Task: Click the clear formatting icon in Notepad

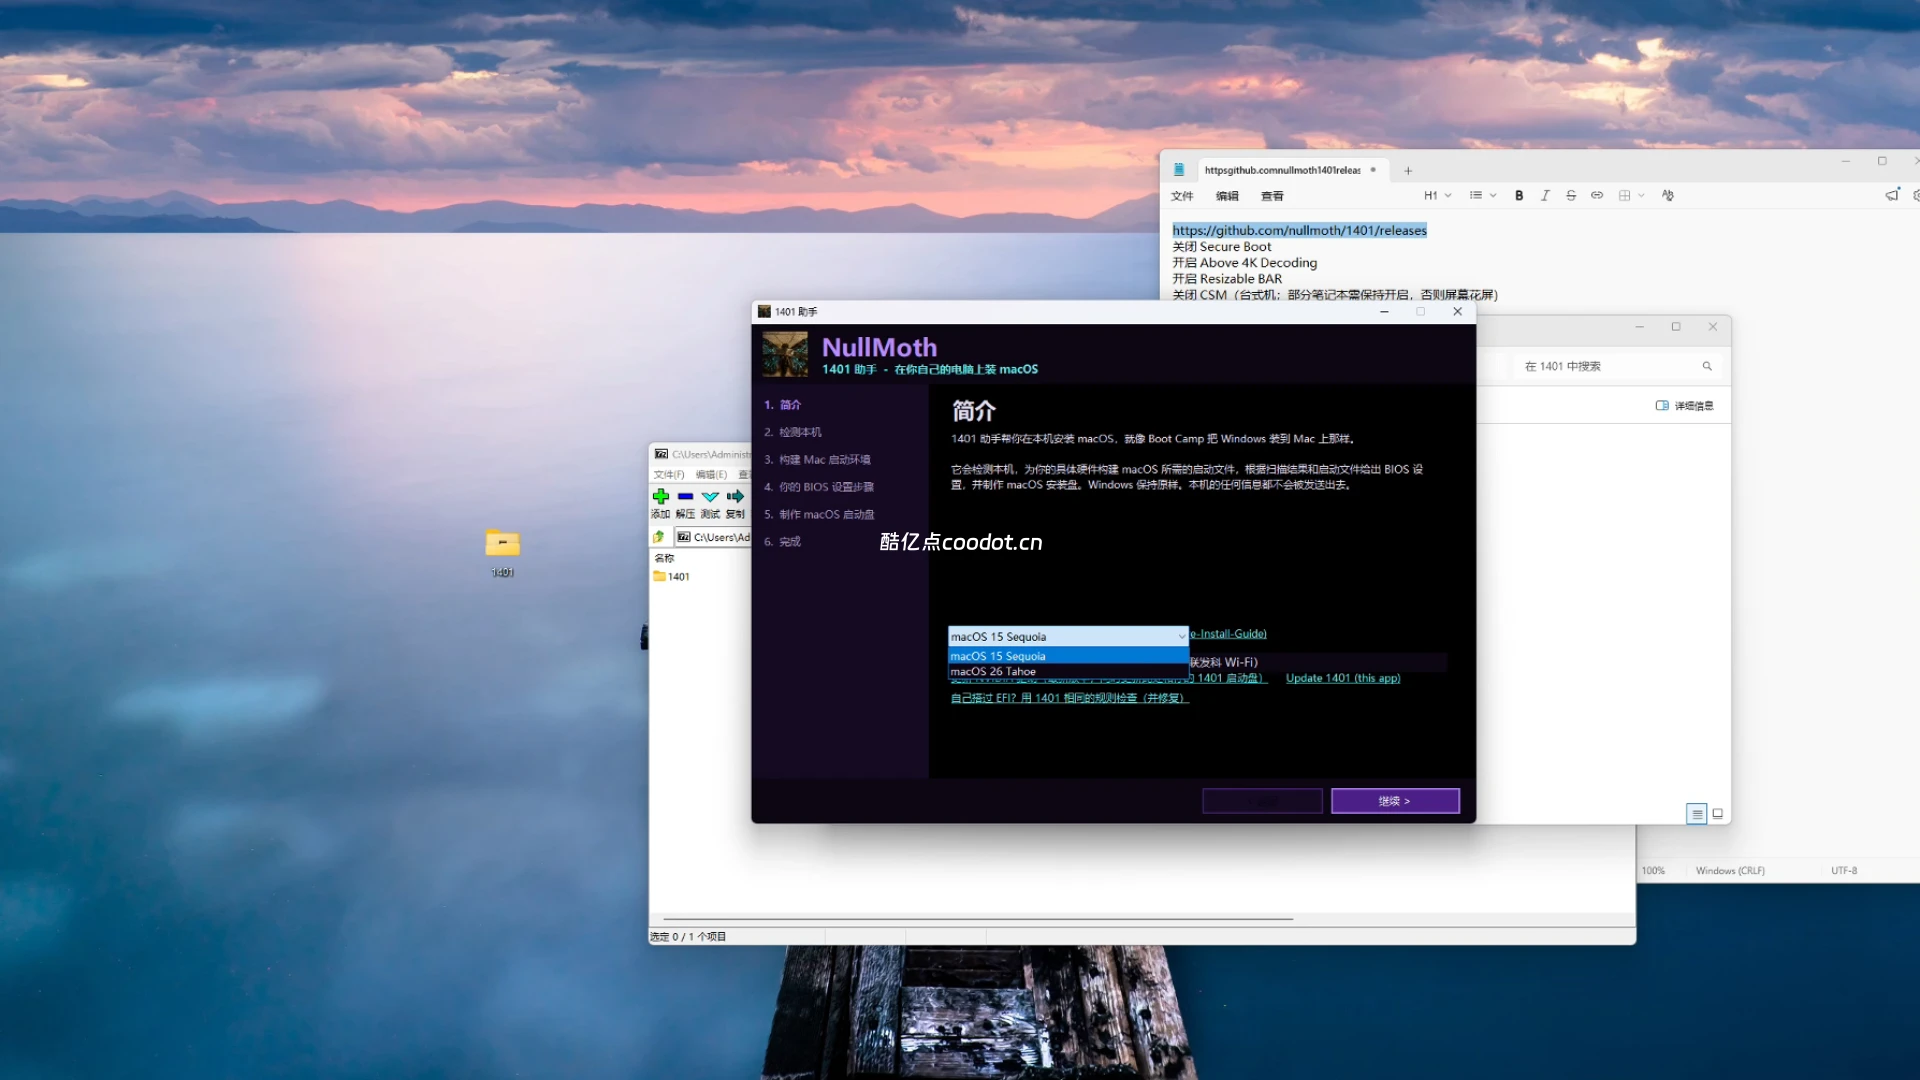Action: coord(1668,196)
